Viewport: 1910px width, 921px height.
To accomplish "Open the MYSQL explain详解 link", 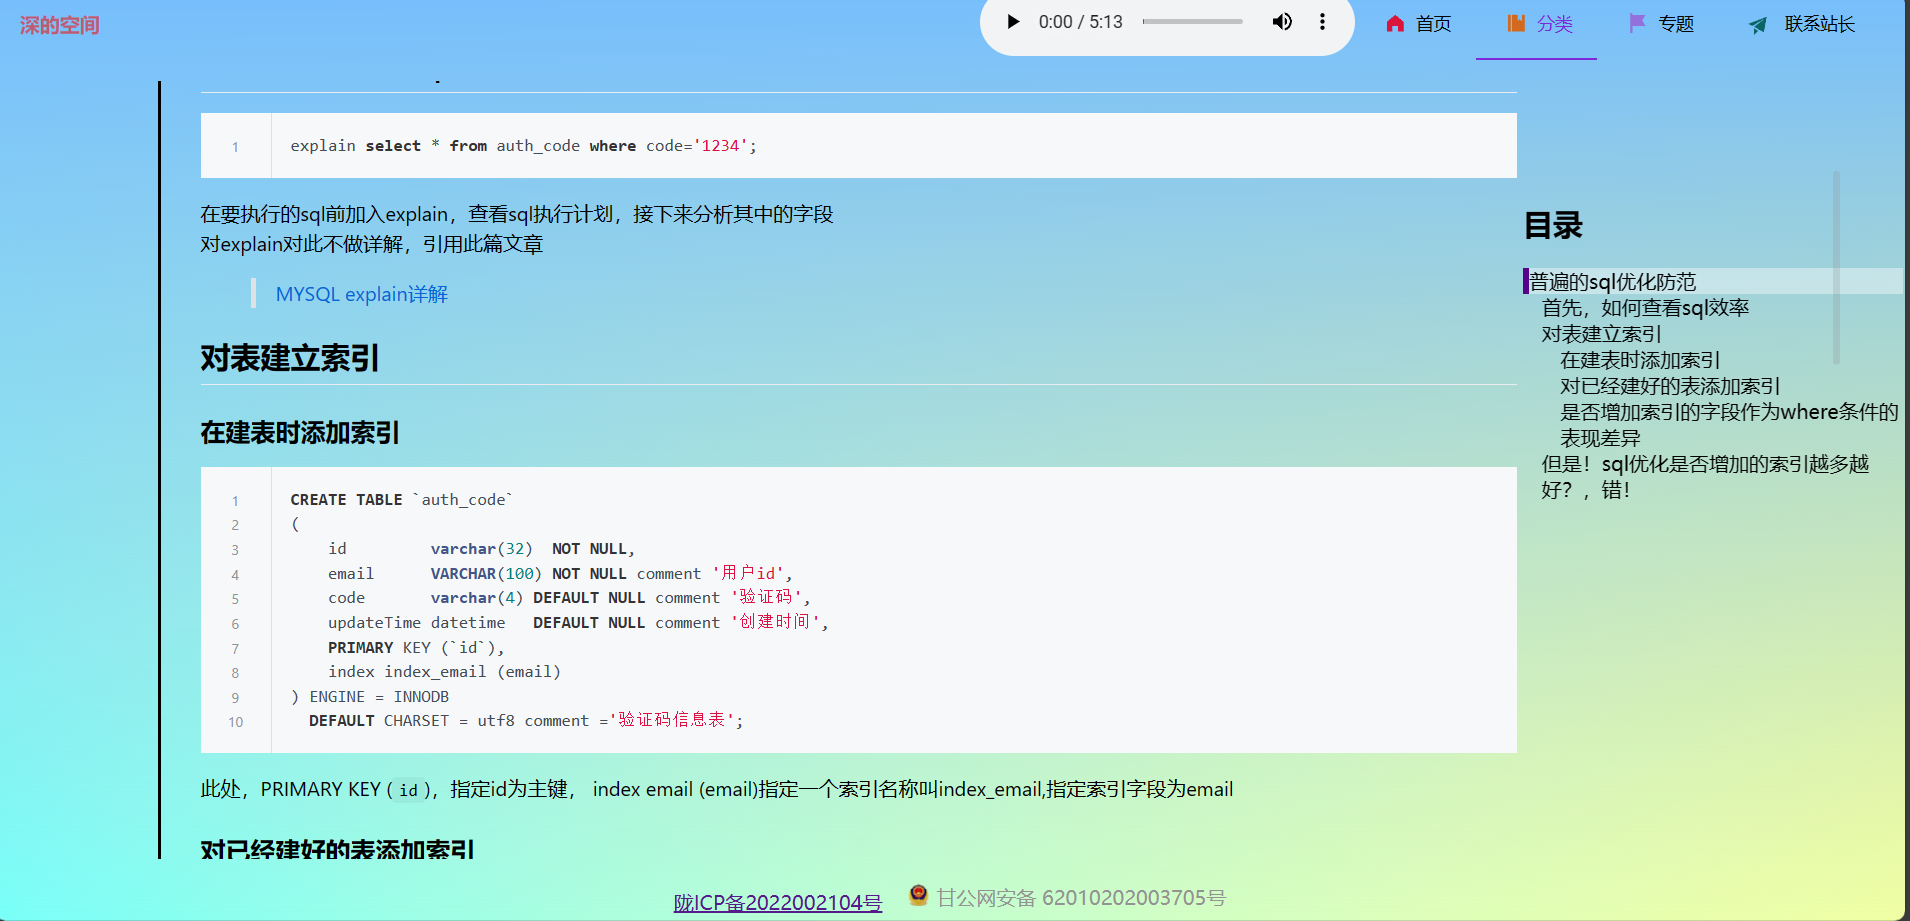I will click(x=362, y=294).
